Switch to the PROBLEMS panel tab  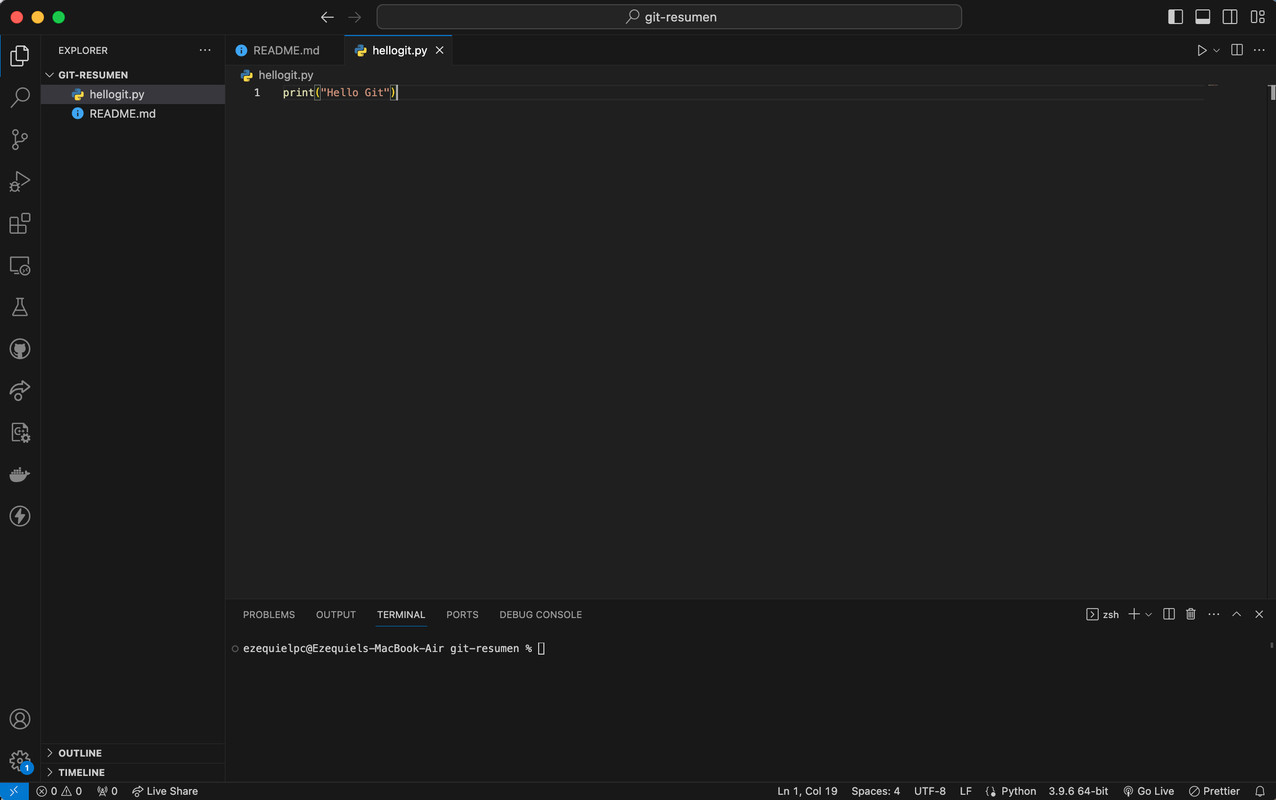click(269, 615)
